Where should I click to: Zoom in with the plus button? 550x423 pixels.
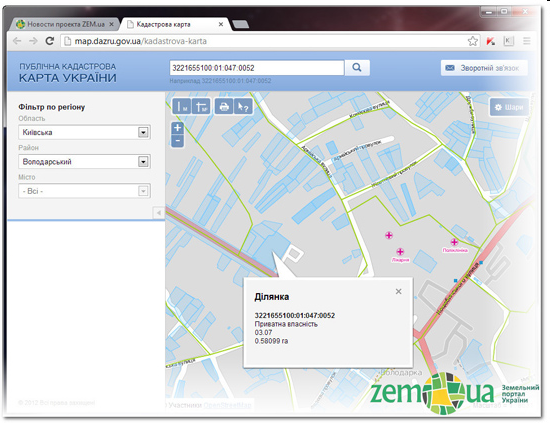[x=177, y=128]
